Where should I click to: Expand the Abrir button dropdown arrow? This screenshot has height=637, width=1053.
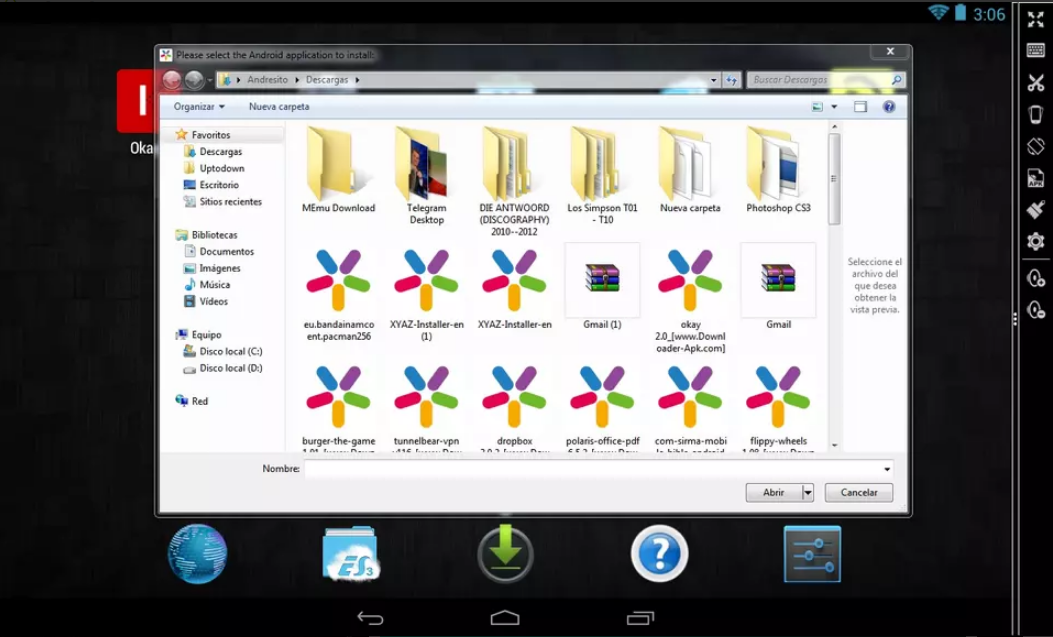click(x=808, y=492)
